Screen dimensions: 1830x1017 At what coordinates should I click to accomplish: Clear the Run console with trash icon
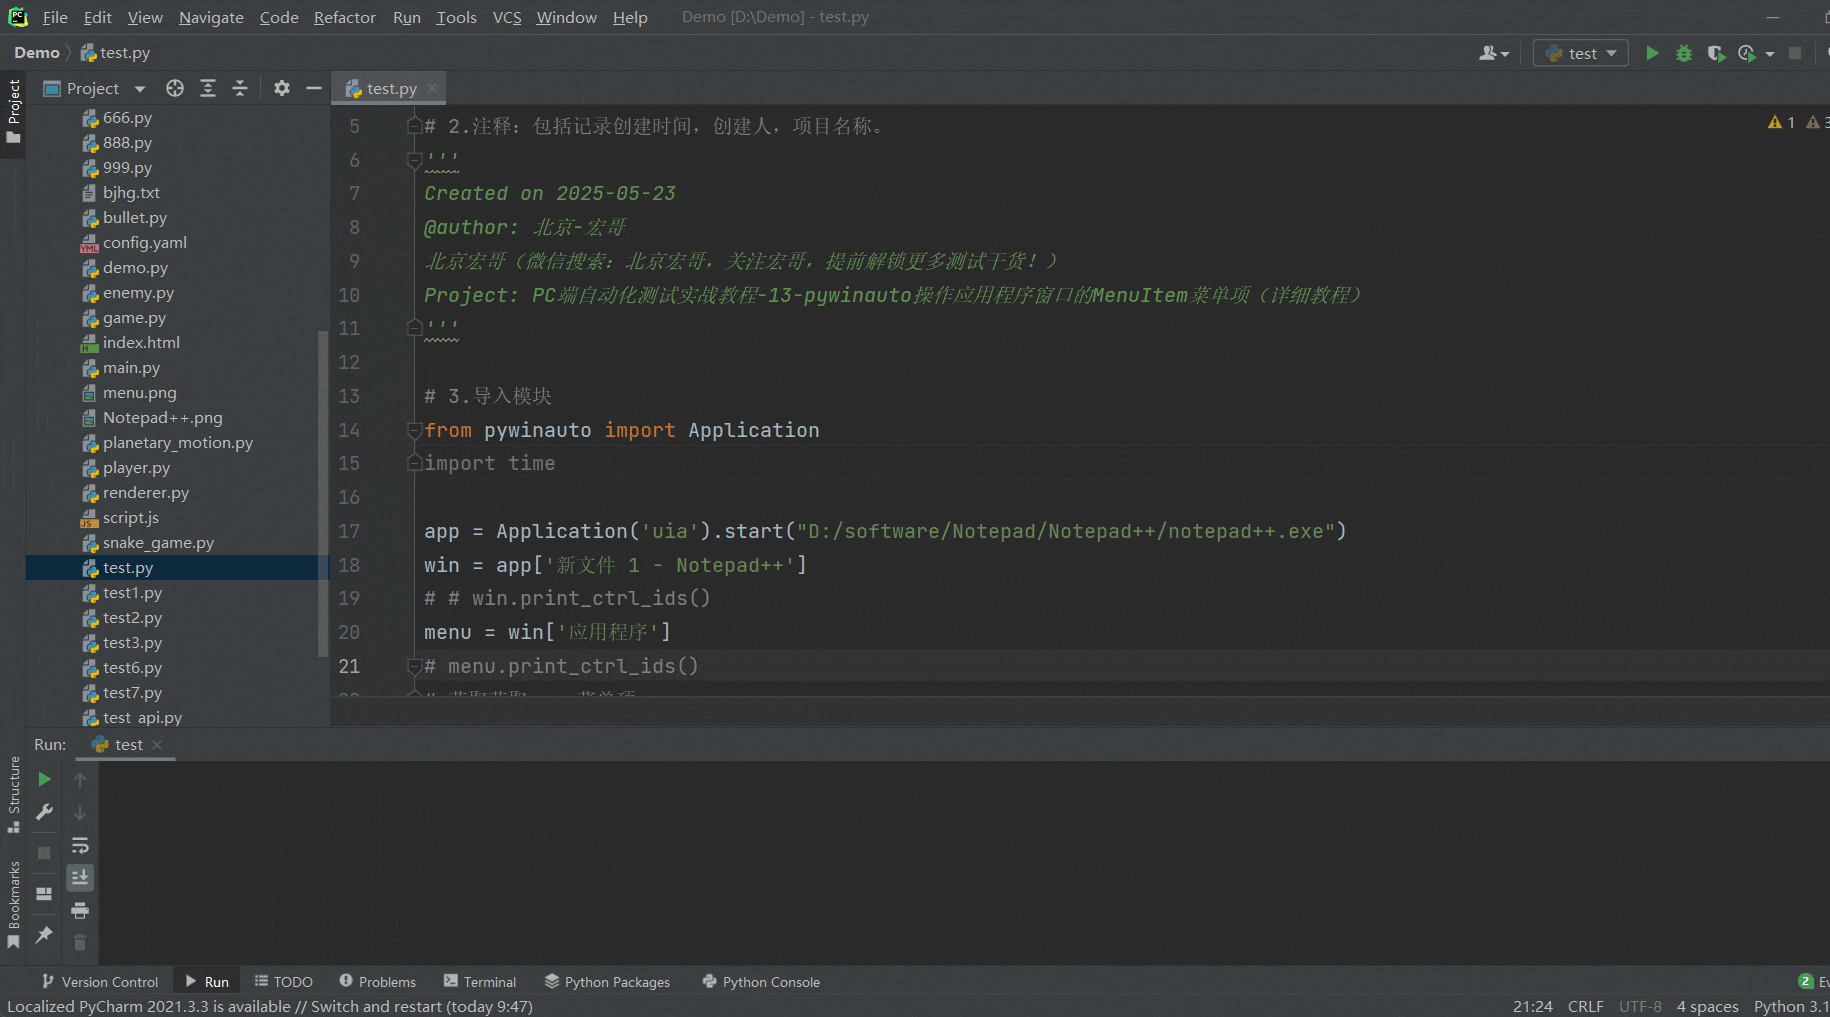[x=80, y=943]
